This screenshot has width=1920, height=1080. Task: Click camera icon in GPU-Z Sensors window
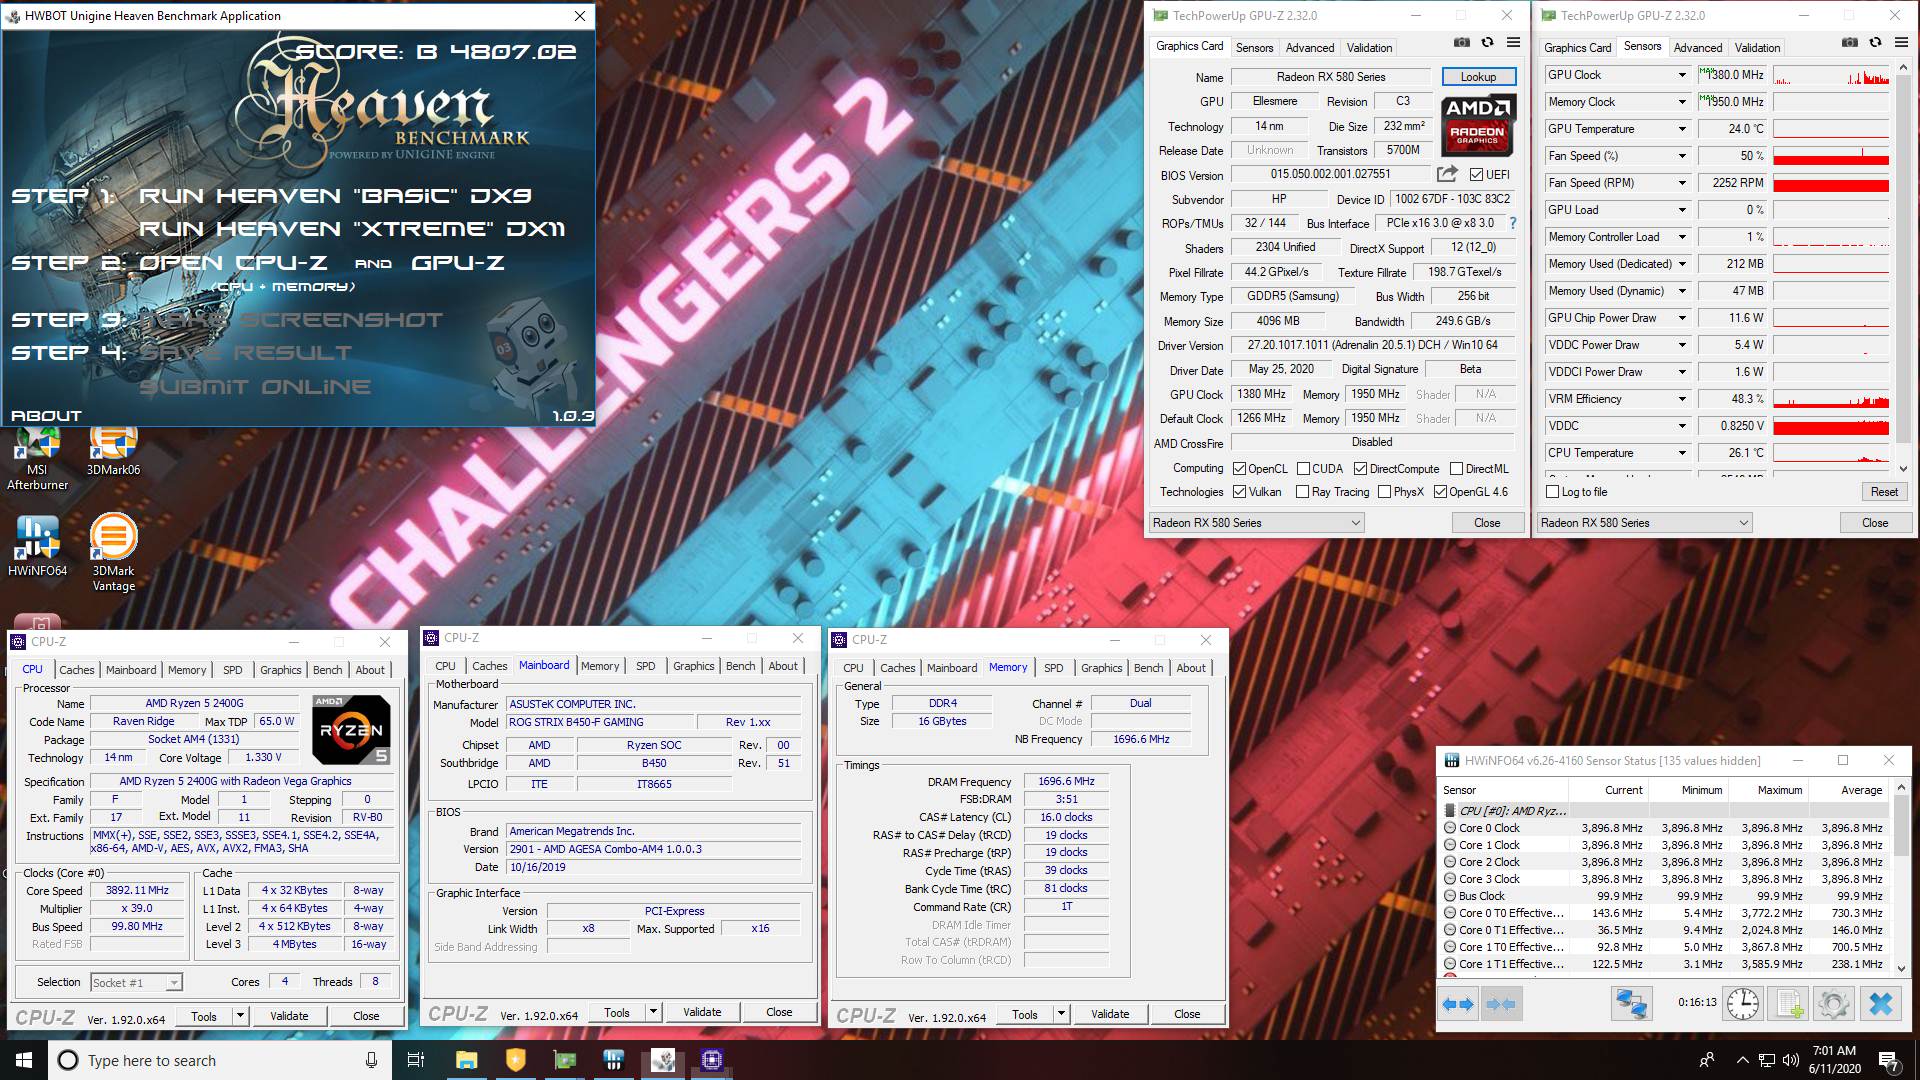1850,42
